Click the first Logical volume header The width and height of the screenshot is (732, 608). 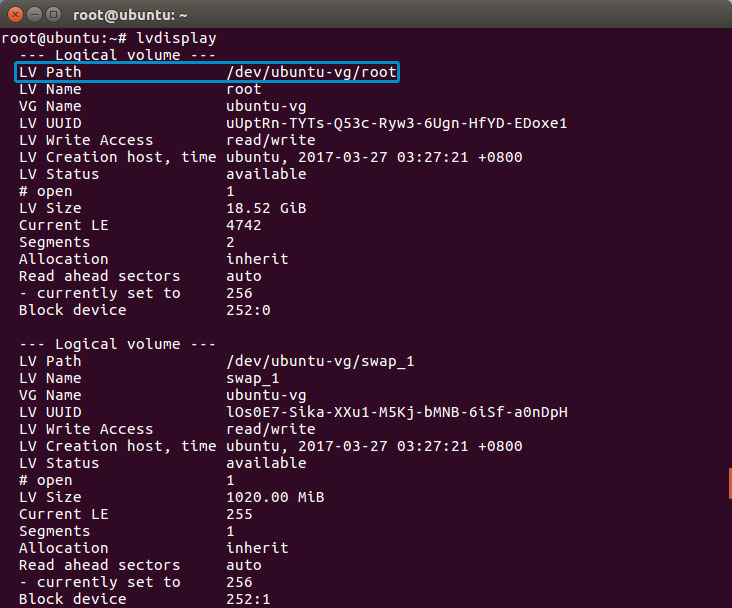click(117, 55)
